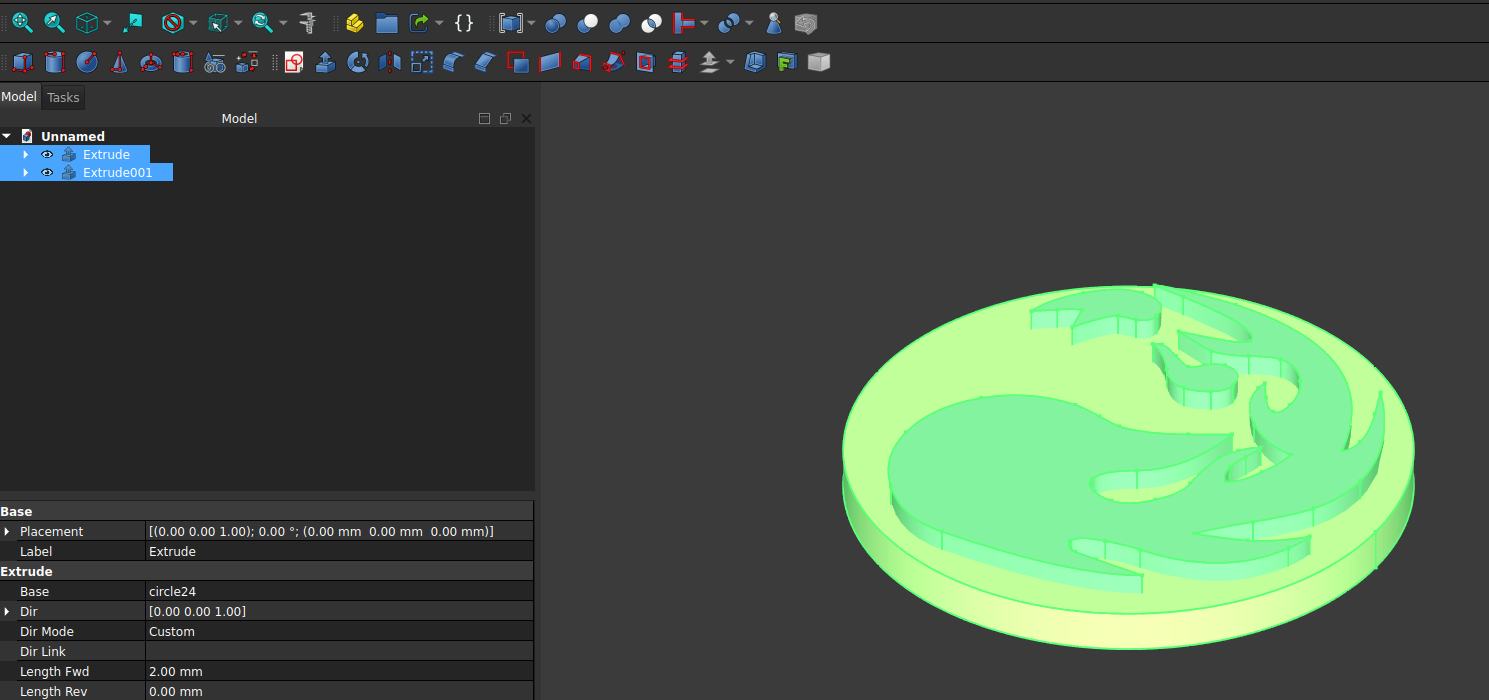Open the standard views dropdown arrow
Image resolution: width=1489 pixels, height=700 pixels.
click(107, 23)
